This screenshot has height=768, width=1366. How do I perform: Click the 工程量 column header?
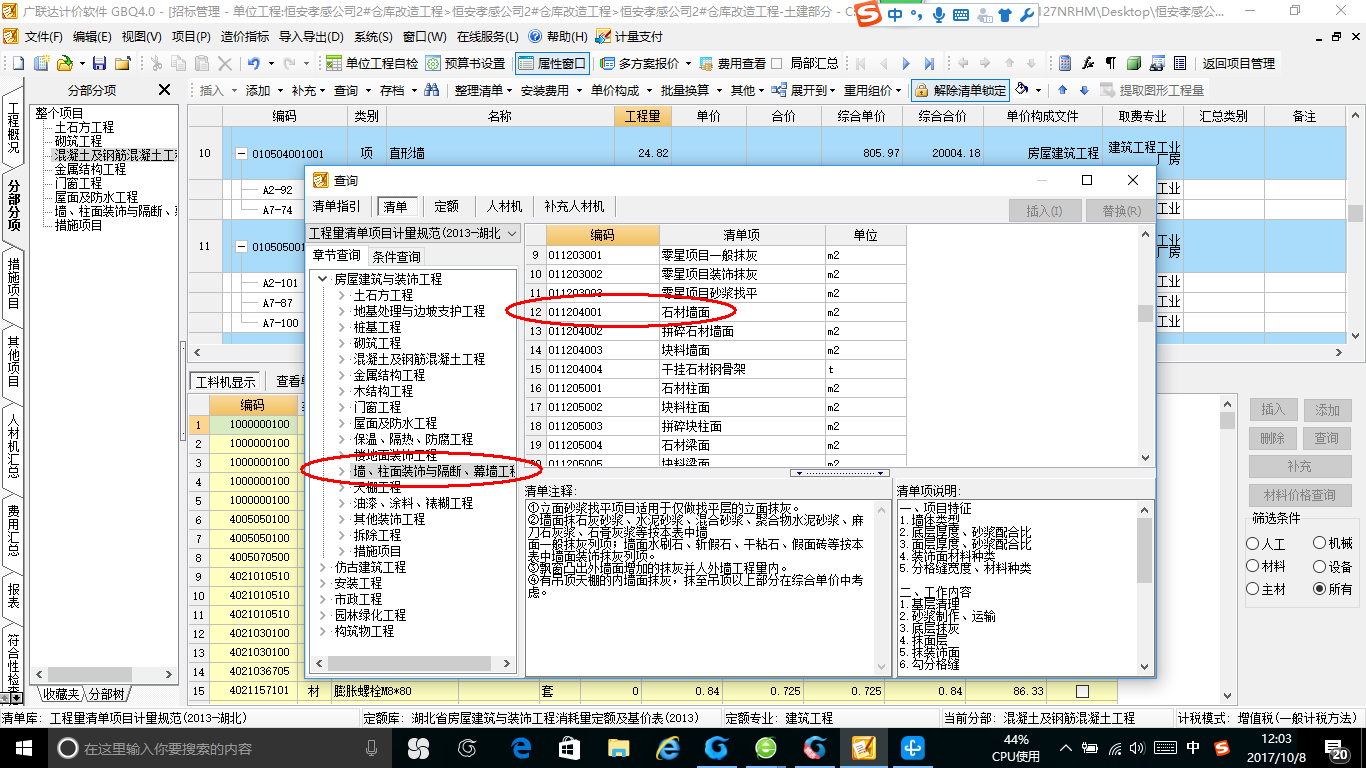[643, 116]
